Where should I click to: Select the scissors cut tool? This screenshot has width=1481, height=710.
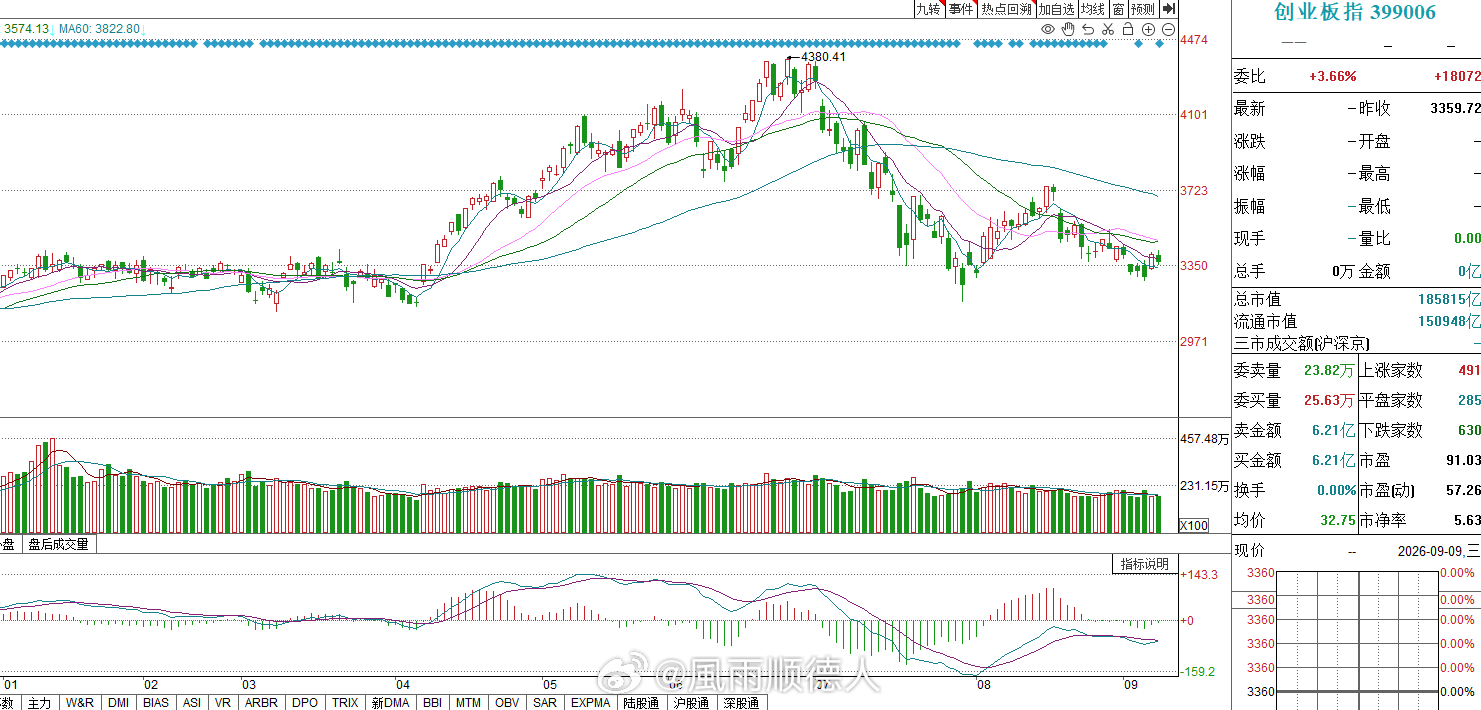click(1108, 29)
